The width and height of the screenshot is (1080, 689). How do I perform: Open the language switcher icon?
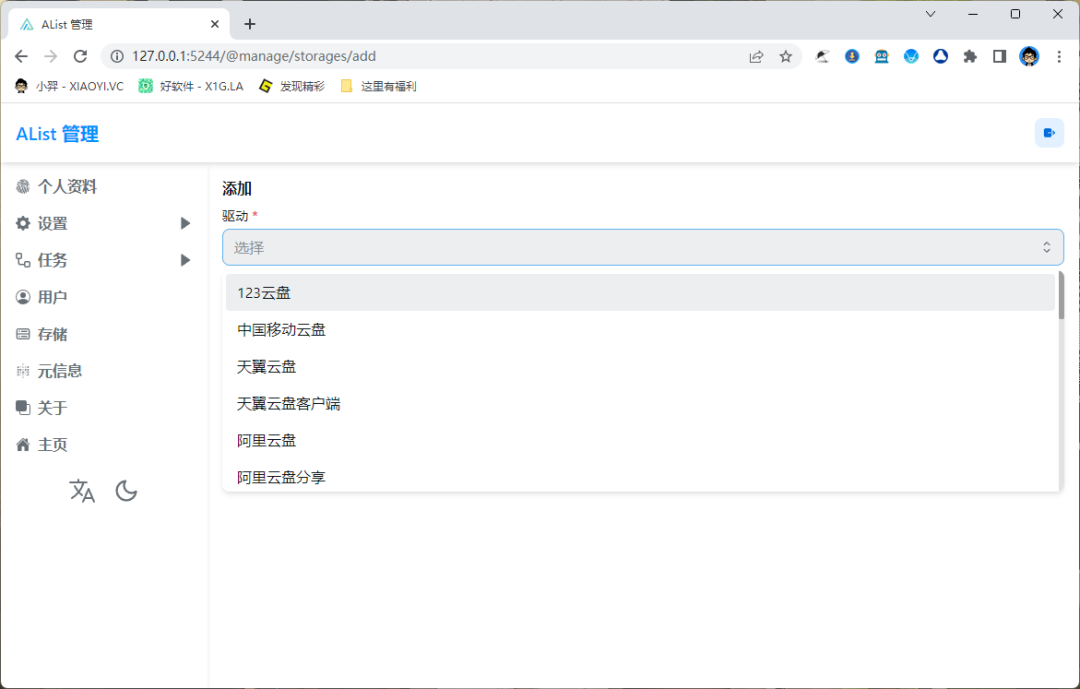[x=82, y=491]
